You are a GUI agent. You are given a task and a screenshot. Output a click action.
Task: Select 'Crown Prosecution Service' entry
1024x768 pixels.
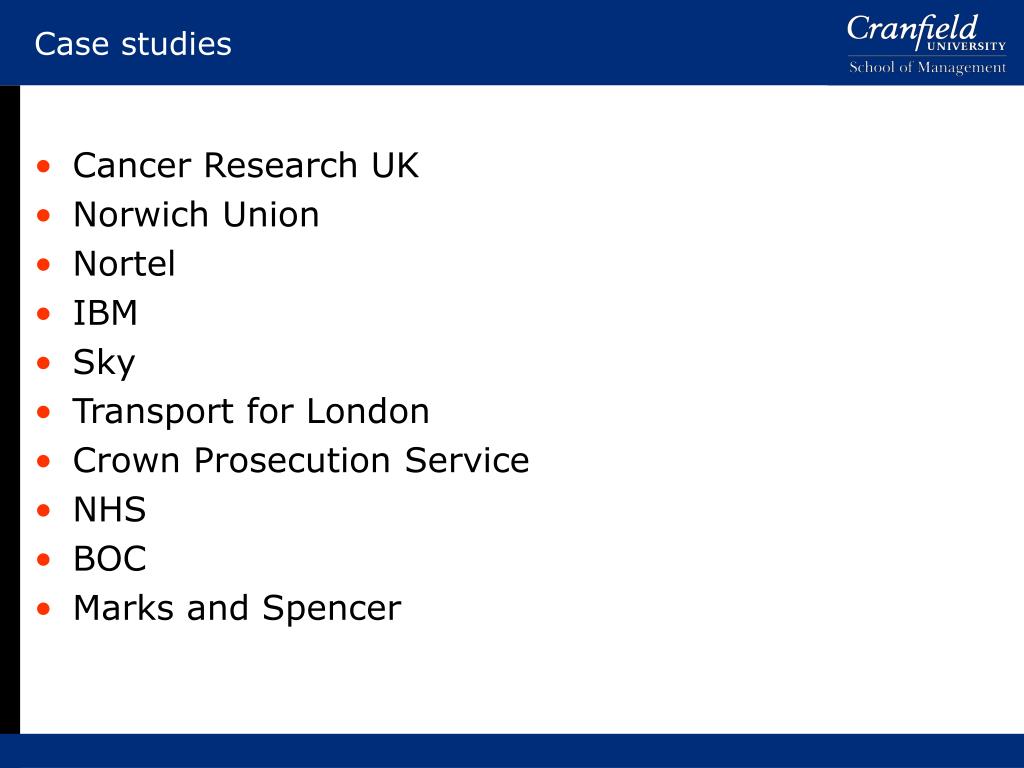tap(301, 460)
